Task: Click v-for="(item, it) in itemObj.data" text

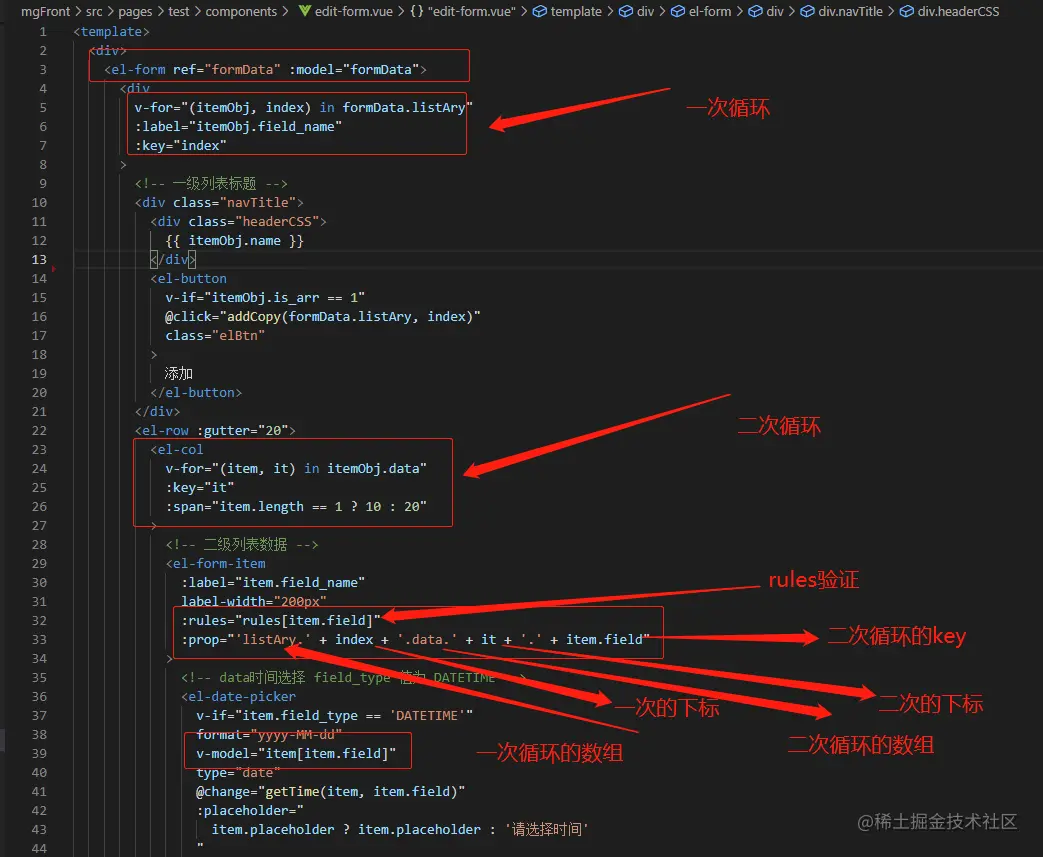Action: [x=295, y=468]
